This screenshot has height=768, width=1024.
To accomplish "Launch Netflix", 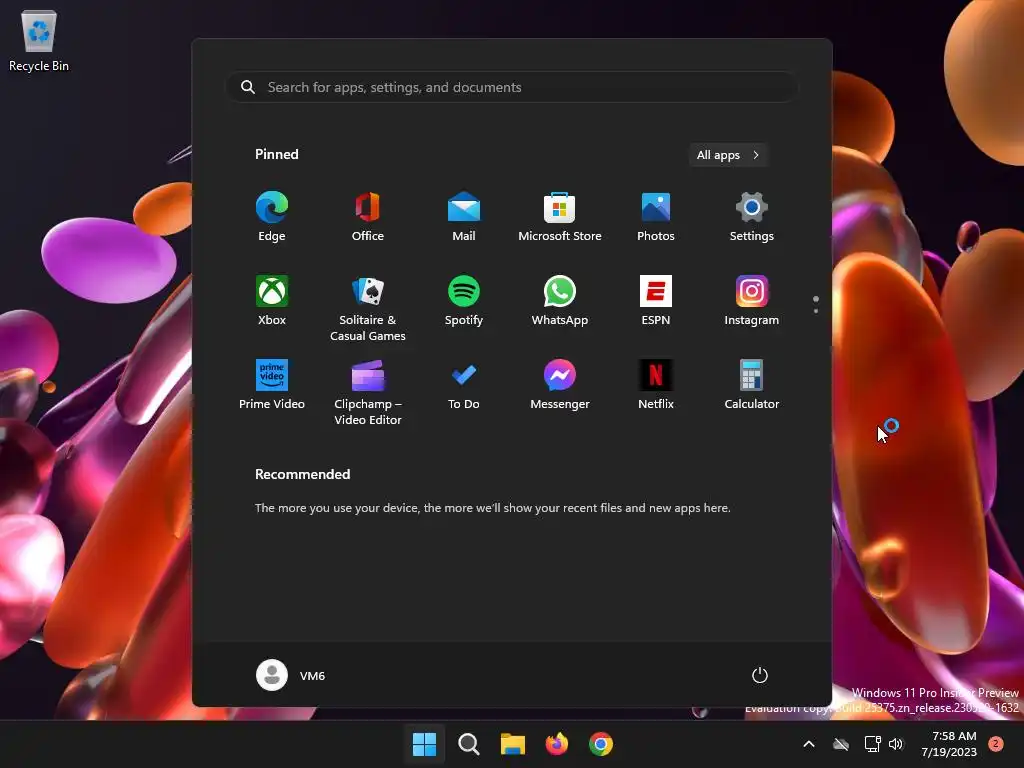I will [x=656, y=385].
